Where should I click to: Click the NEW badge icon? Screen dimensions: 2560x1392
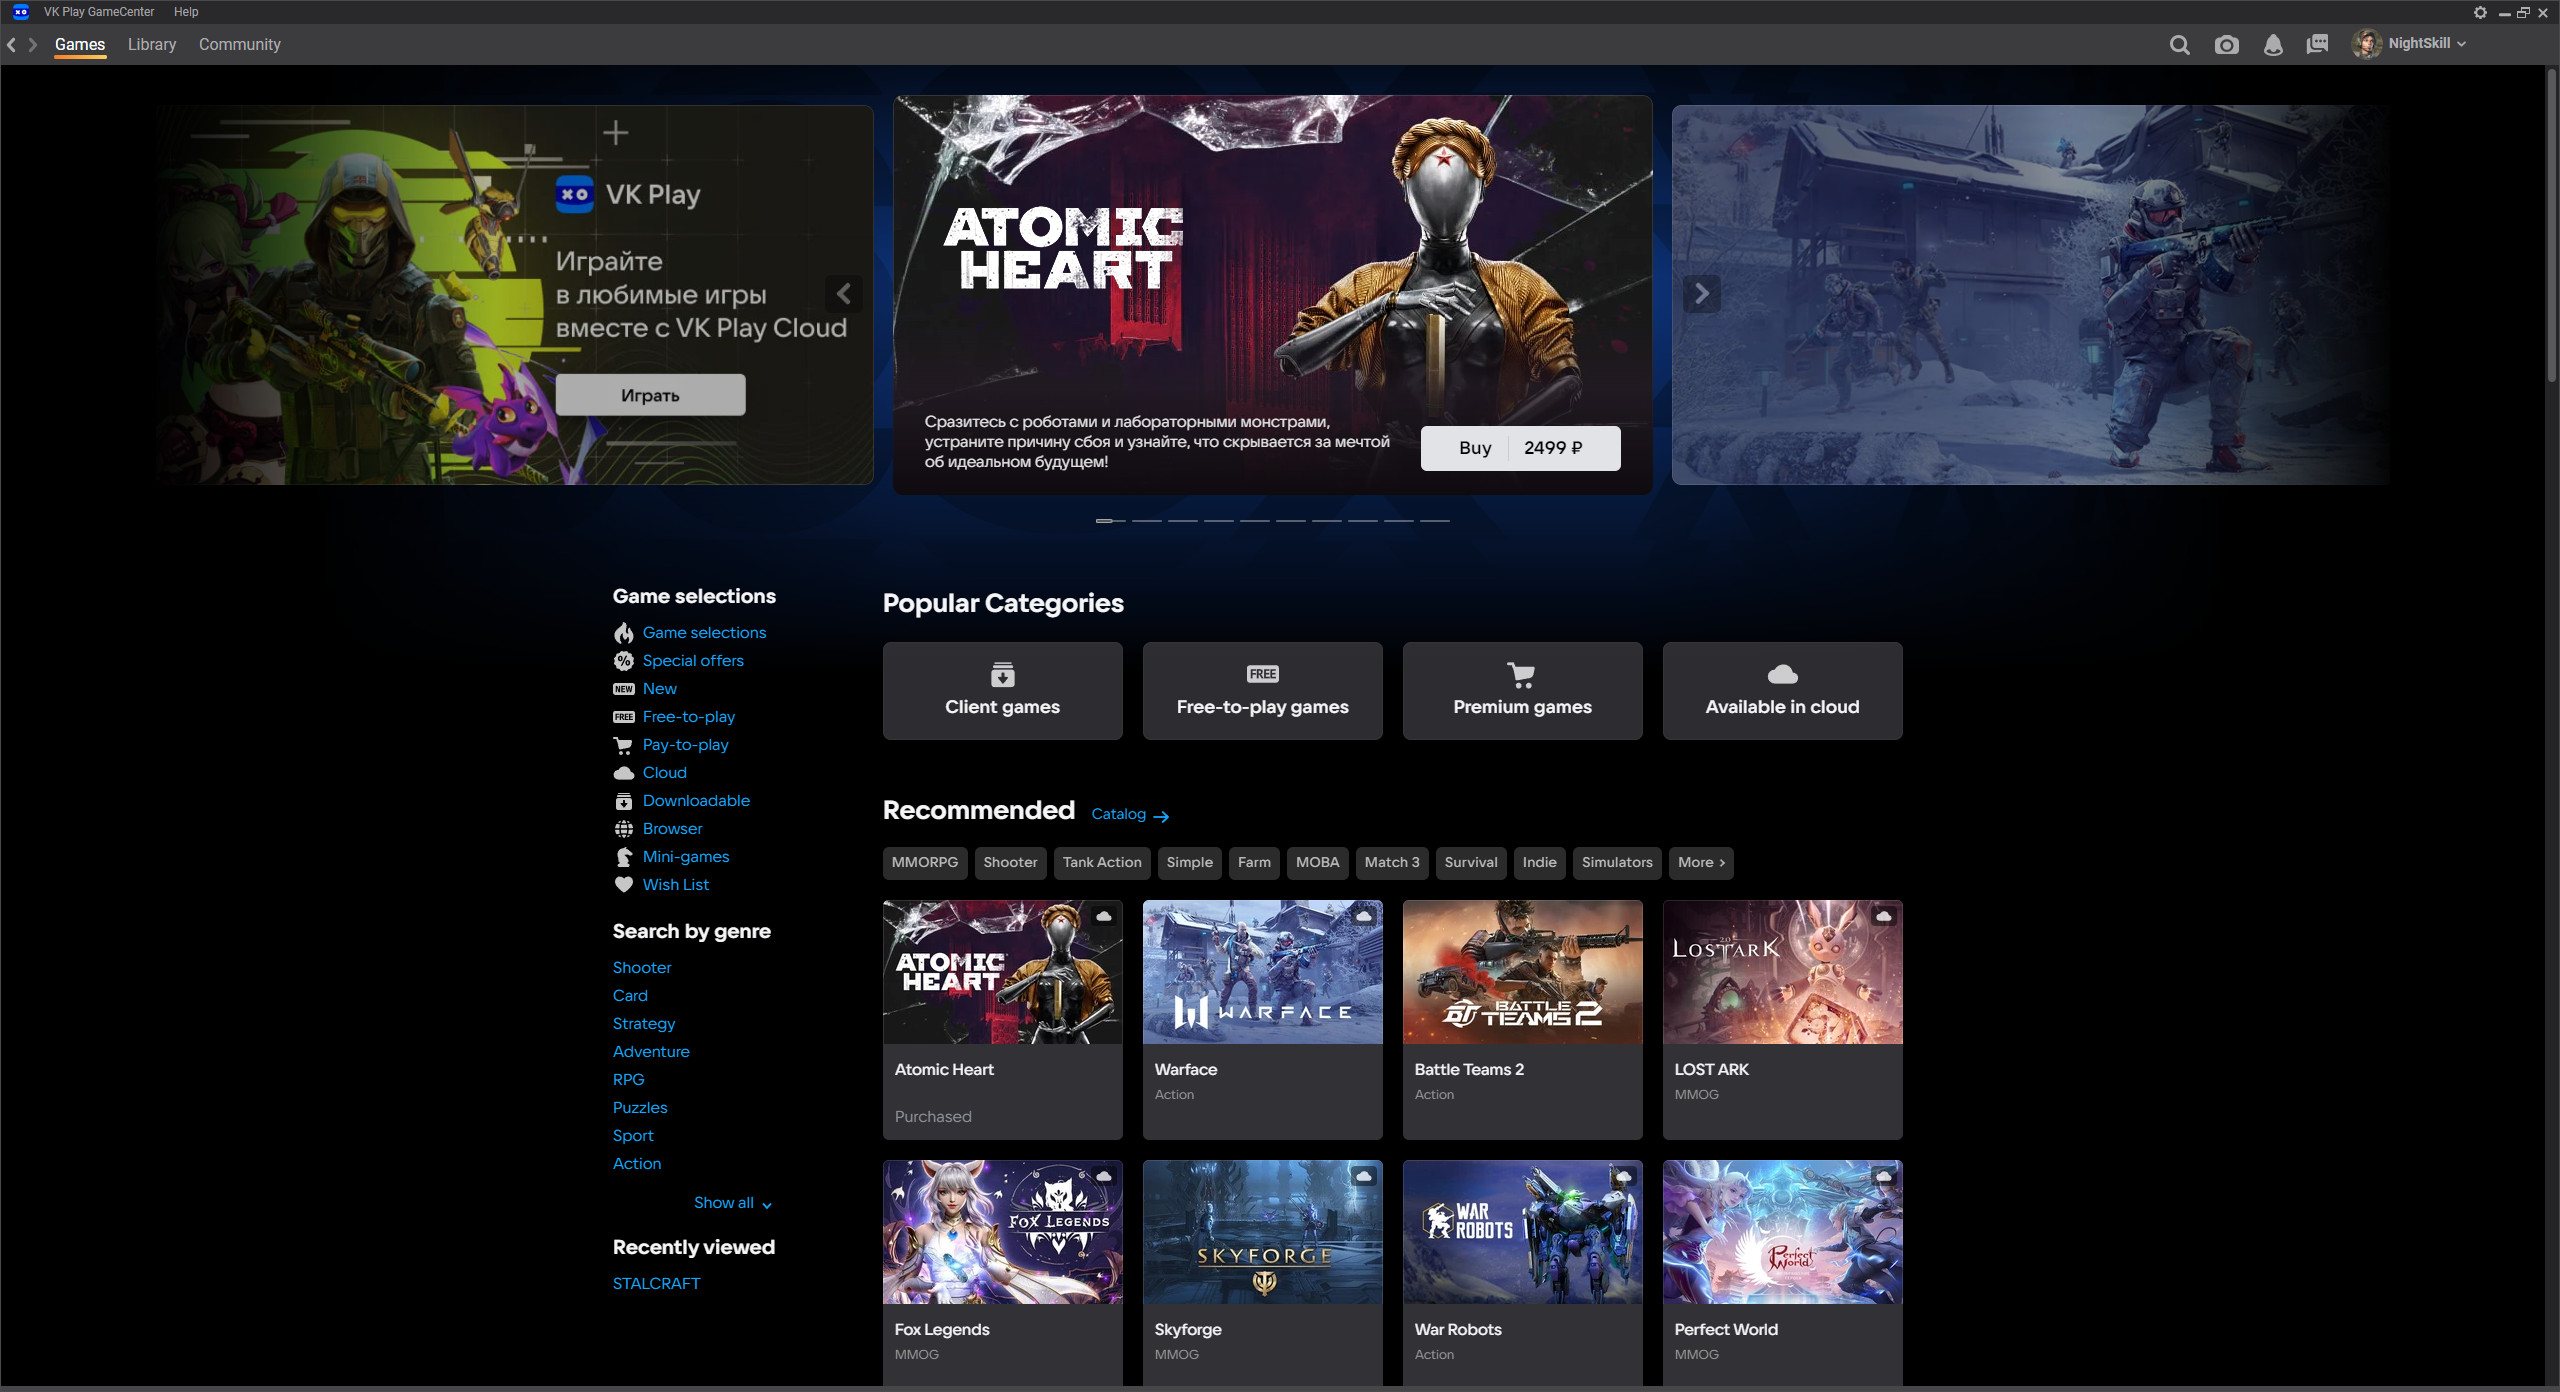click(x=624, y=689)
